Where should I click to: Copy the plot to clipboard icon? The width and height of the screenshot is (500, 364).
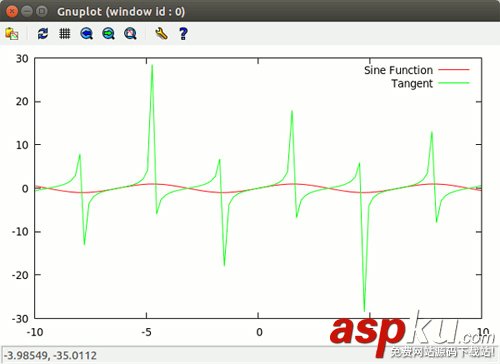click(12, 34)
